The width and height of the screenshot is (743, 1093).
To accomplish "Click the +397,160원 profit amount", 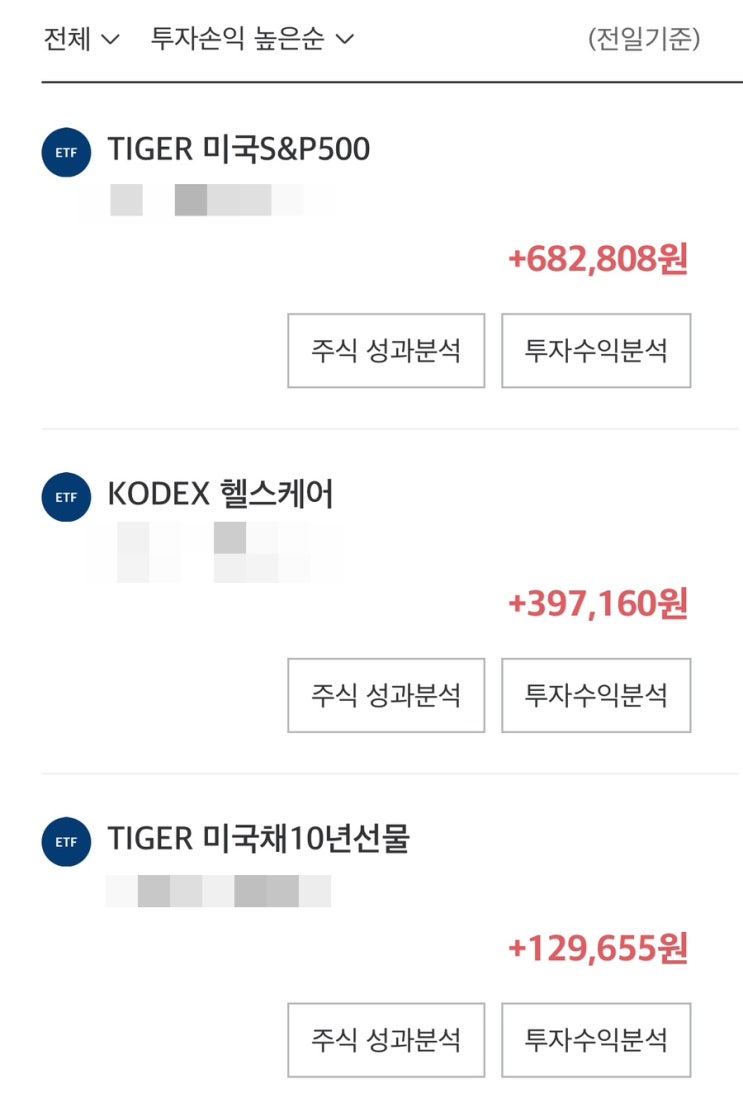I will (598, 604).
